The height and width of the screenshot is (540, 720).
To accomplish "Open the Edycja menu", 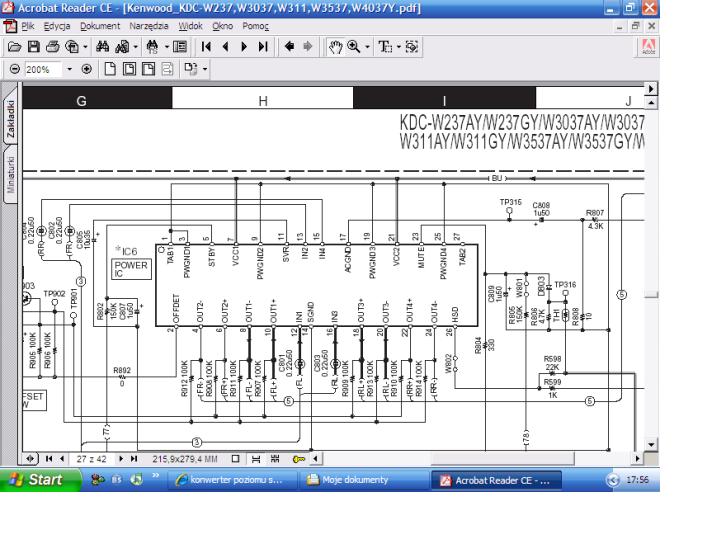I will (57, 26).
